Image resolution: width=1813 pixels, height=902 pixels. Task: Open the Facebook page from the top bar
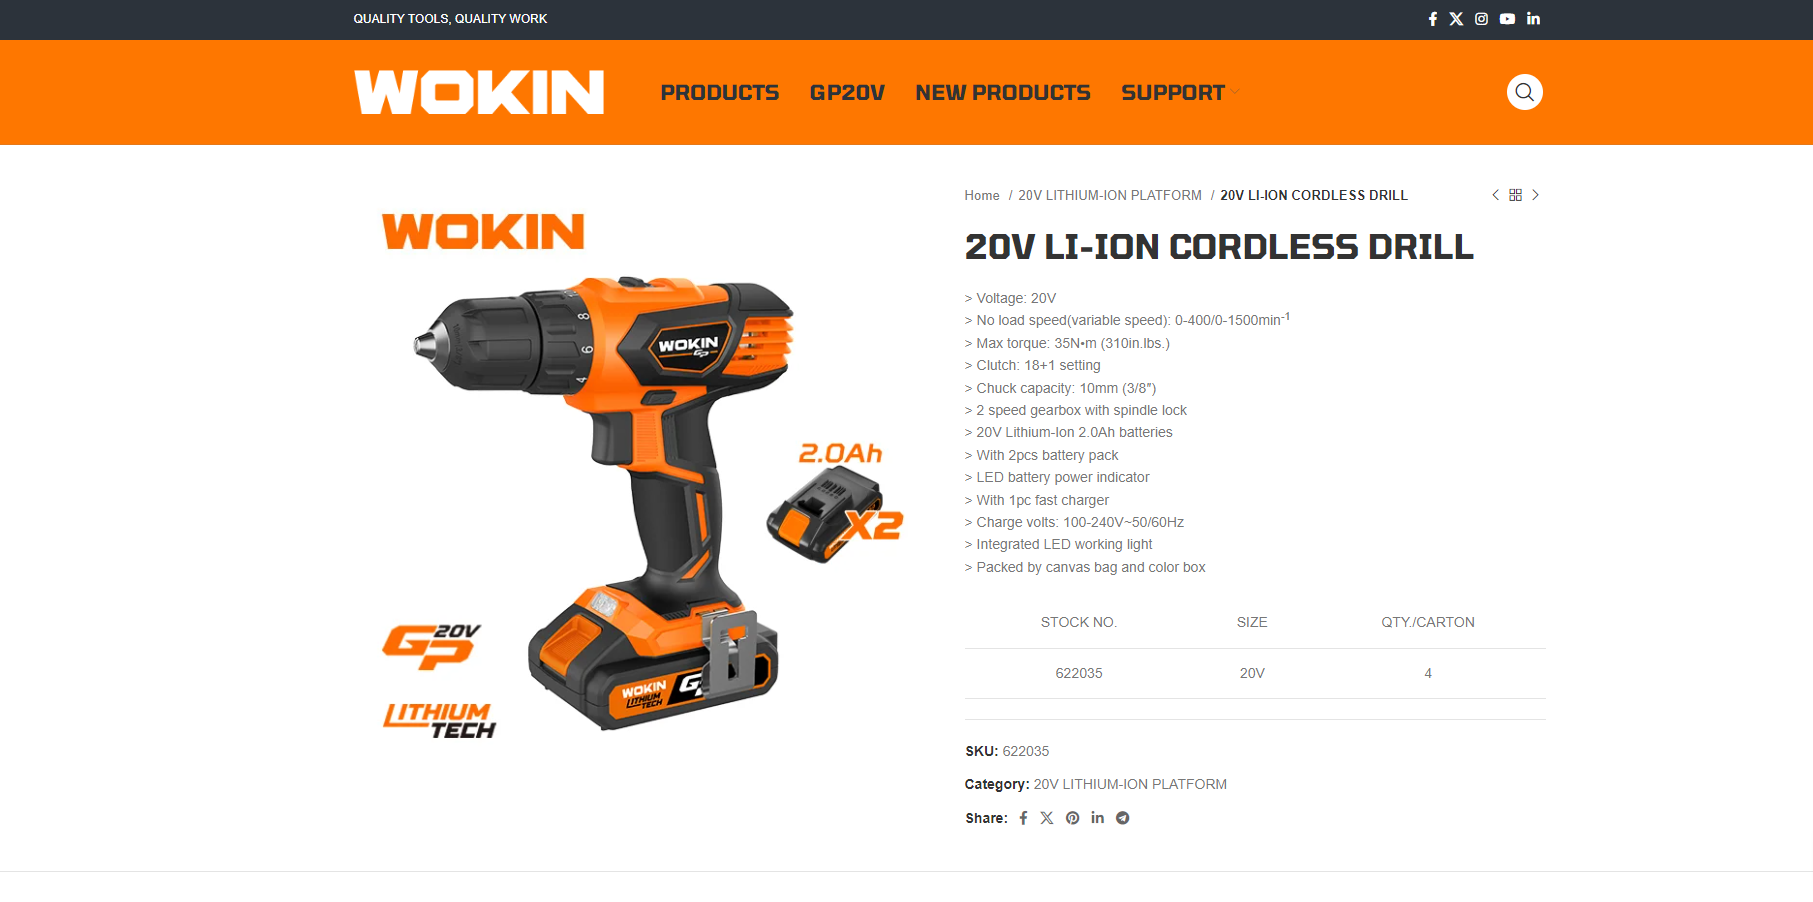[x=1432, y=19]
